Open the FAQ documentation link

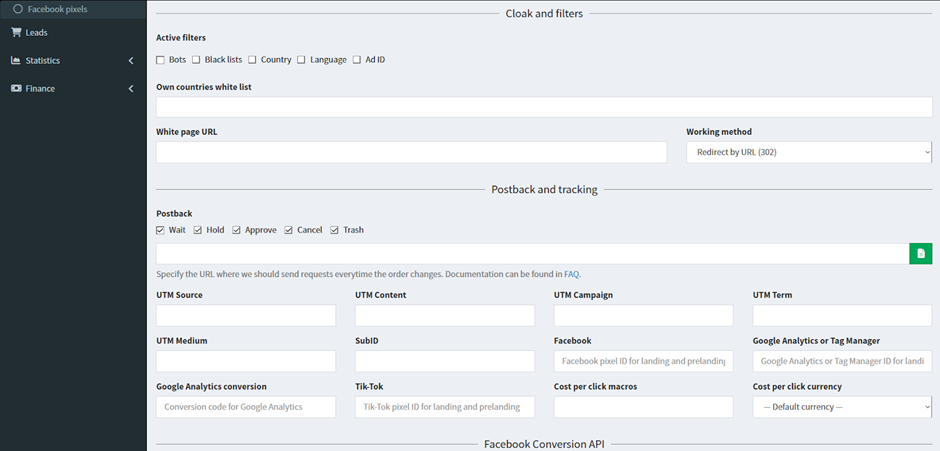pyautogui.click(x=571, y=274)
